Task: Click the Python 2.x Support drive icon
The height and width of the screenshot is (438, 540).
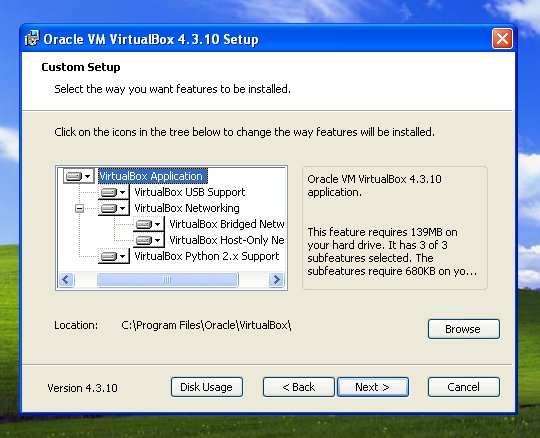Action: pyautogui.click(x=114, y=256)
